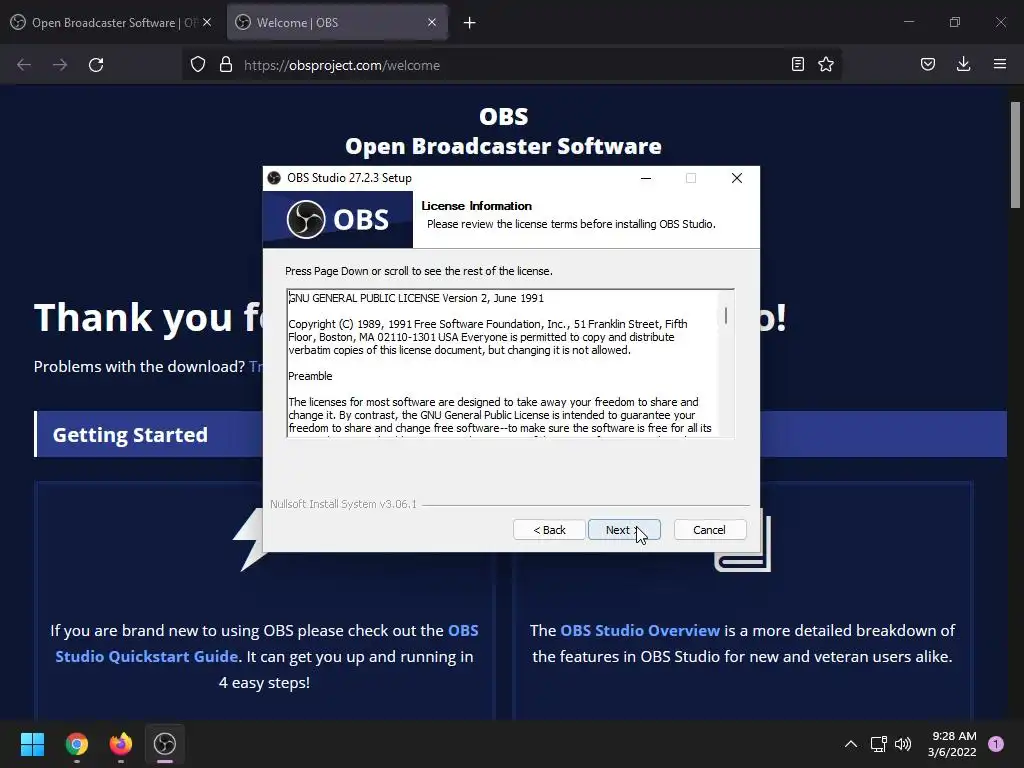1024x768 pixels.
Task: Close the OBS Studio Setup dialog
Action: click(x=737, y=178)
